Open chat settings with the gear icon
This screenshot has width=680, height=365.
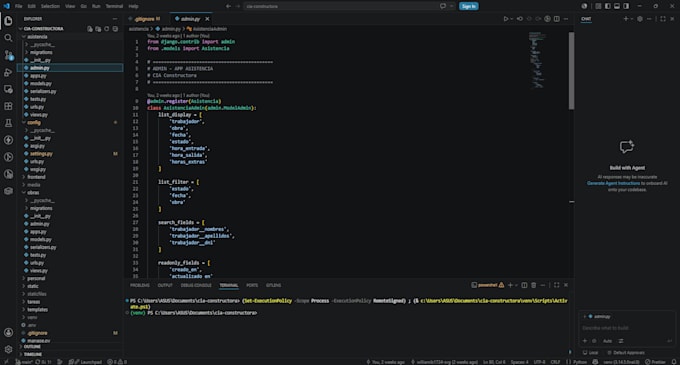tap(640, 19)
